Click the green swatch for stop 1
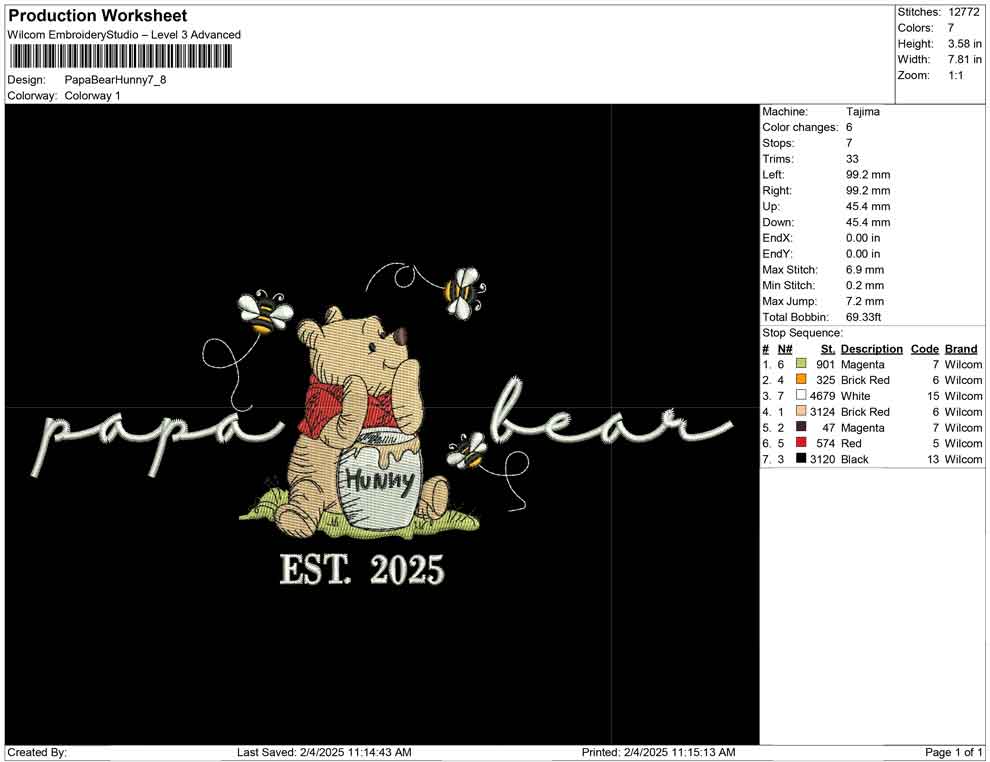 [x=801, y=364]
